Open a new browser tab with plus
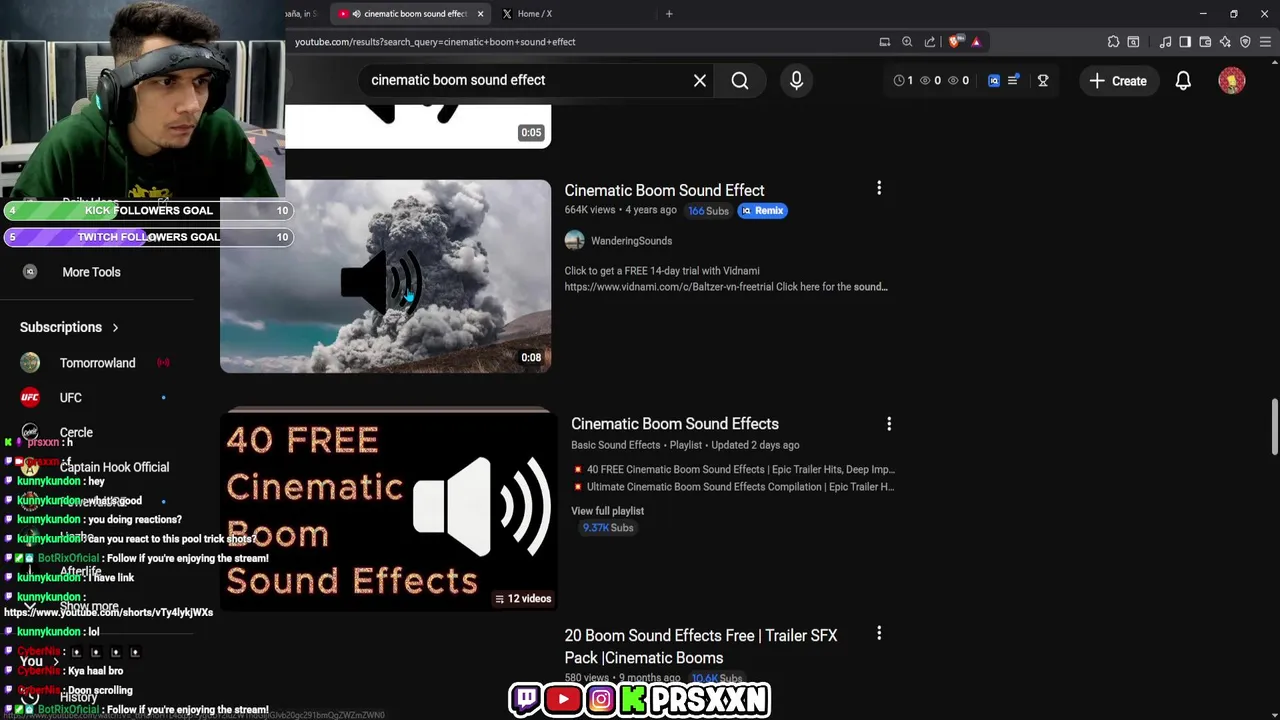The width and height of the screenshot is (1280, 720). [x=669, y=14]
